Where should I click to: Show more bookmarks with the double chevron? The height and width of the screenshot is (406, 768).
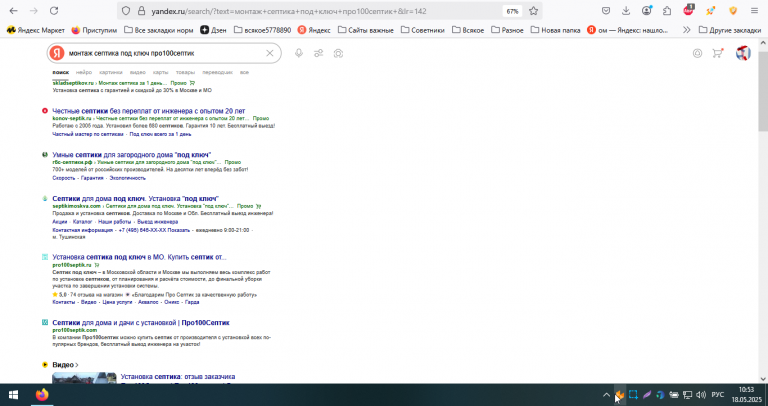686,30
